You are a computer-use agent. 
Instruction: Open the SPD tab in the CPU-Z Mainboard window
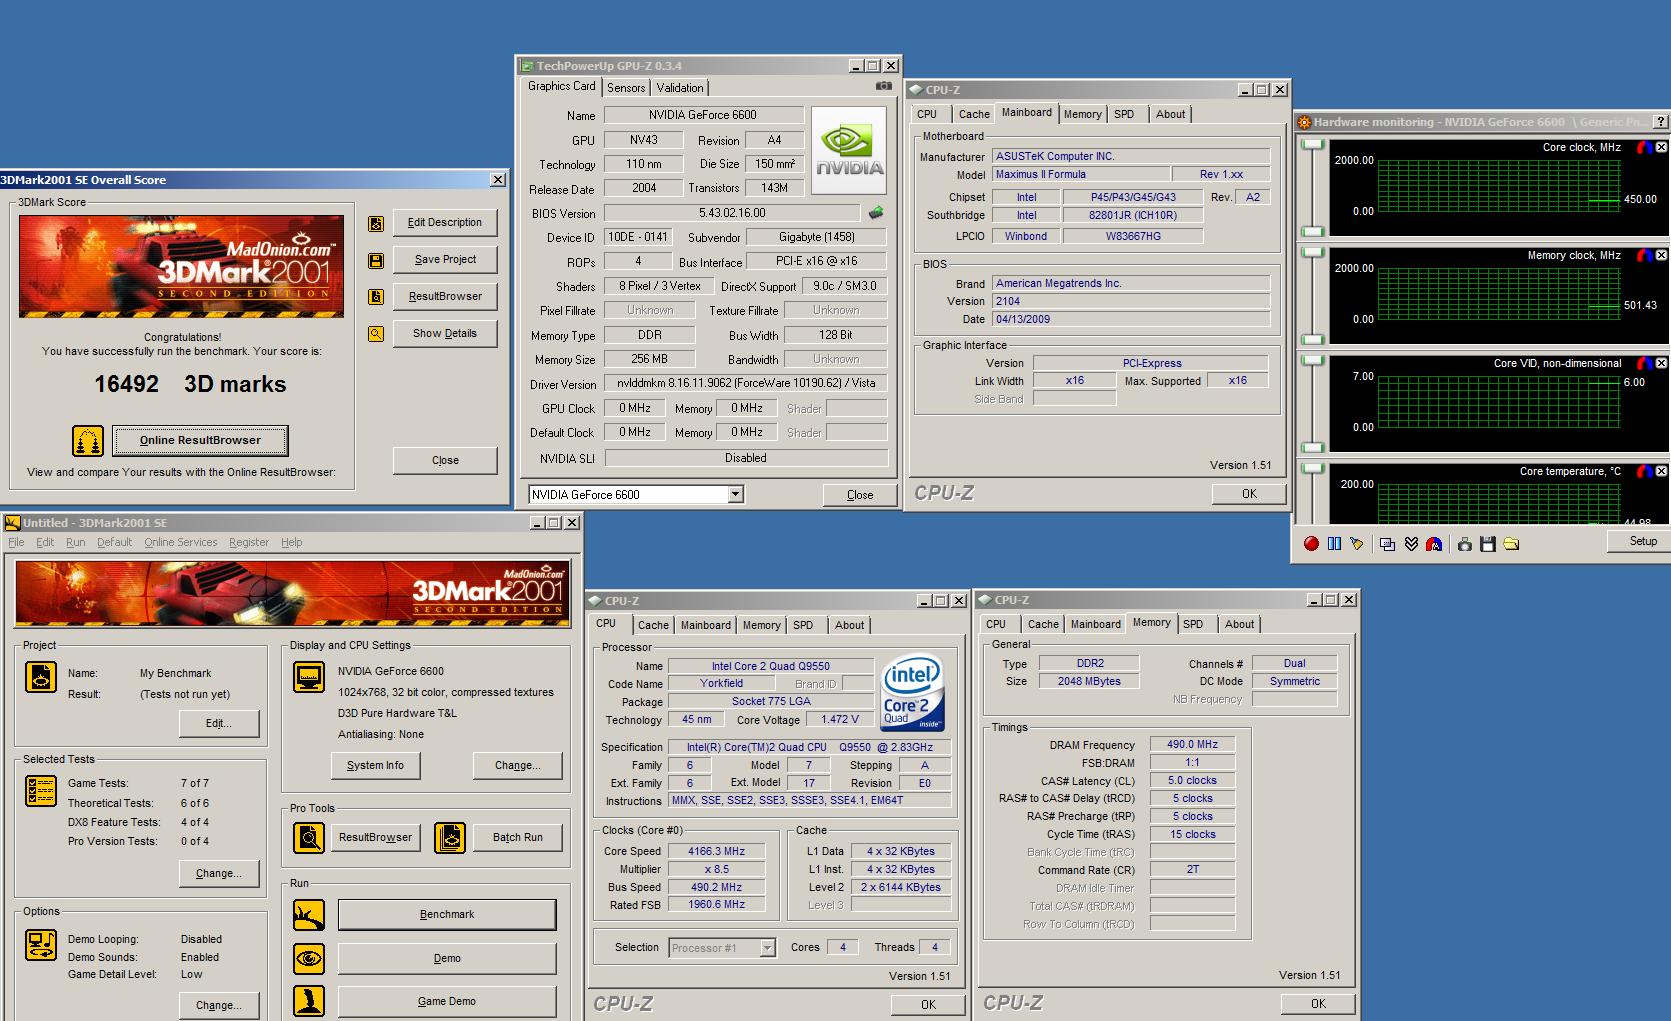(x=1124, y=114)
